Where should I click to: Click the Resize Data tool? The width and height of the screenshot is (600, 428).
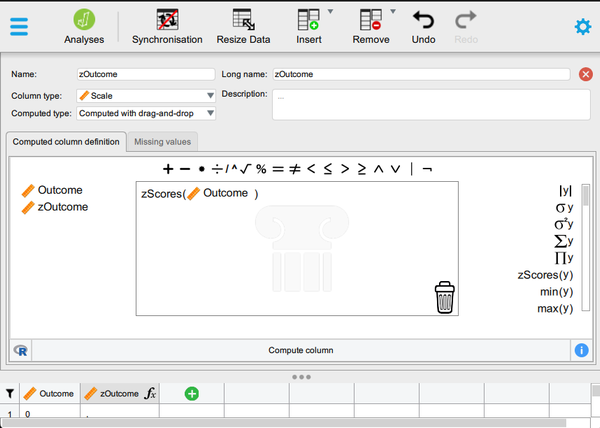coord(243,26)
